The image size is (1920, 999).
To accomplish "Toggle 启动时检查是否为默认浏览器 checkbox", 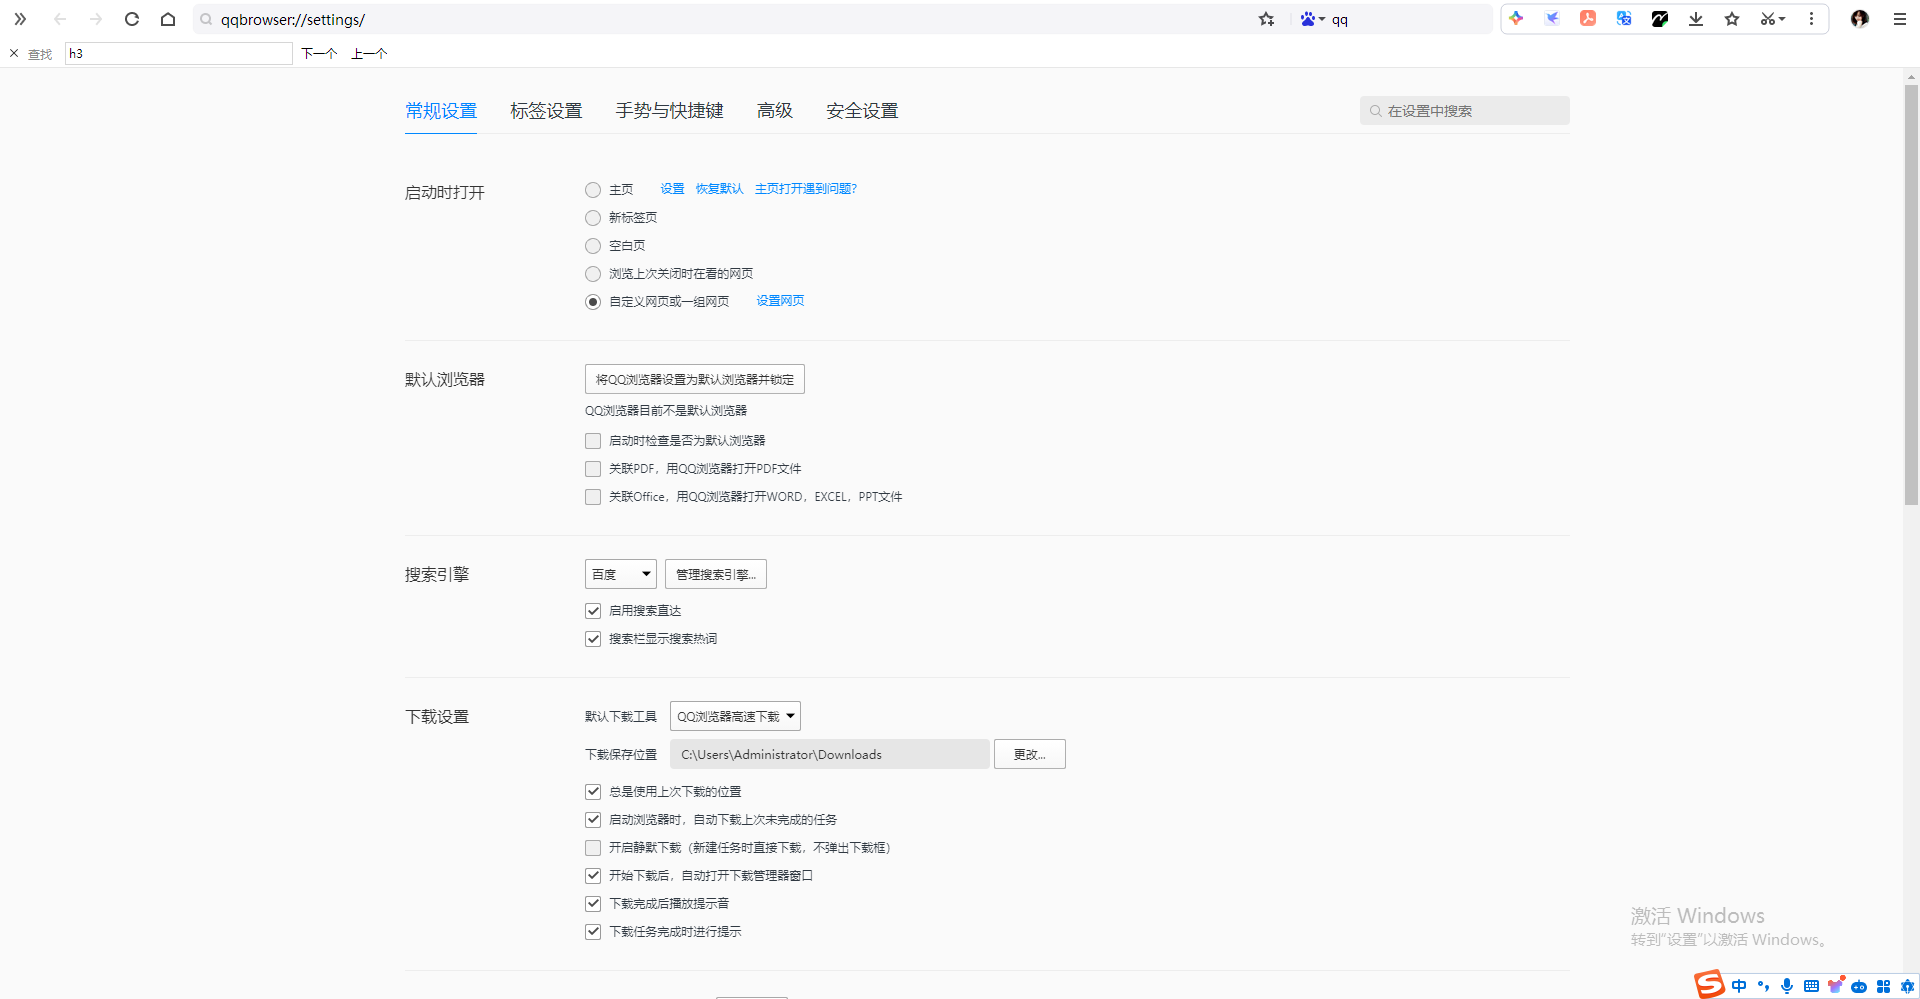I will click(x=593, y=441).
